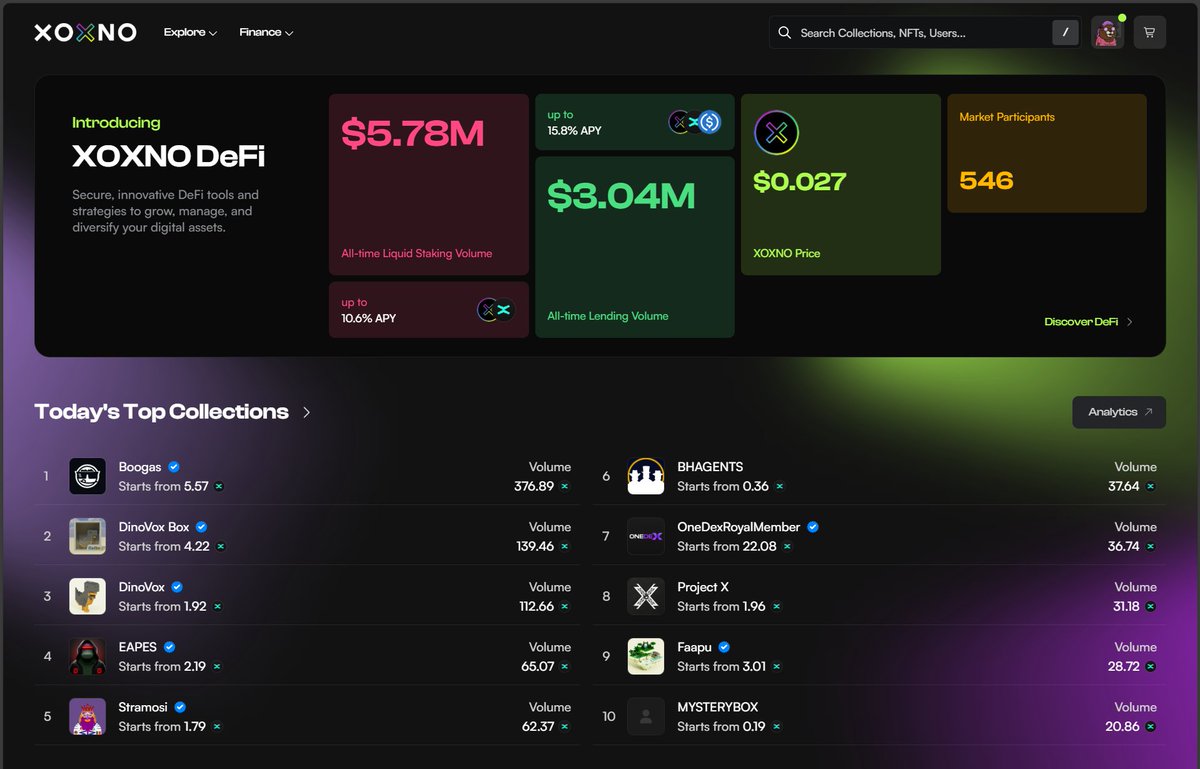Expand Today's Top Collections chevron arrow

point(306,412)
